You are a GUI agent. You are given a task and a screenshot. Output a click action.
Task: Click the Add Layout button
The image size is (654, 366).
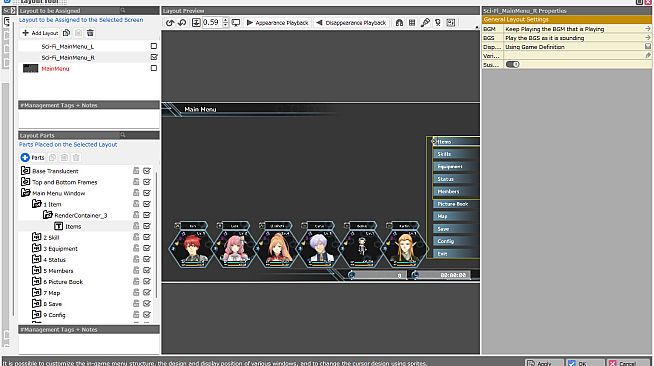coord(40,33)
